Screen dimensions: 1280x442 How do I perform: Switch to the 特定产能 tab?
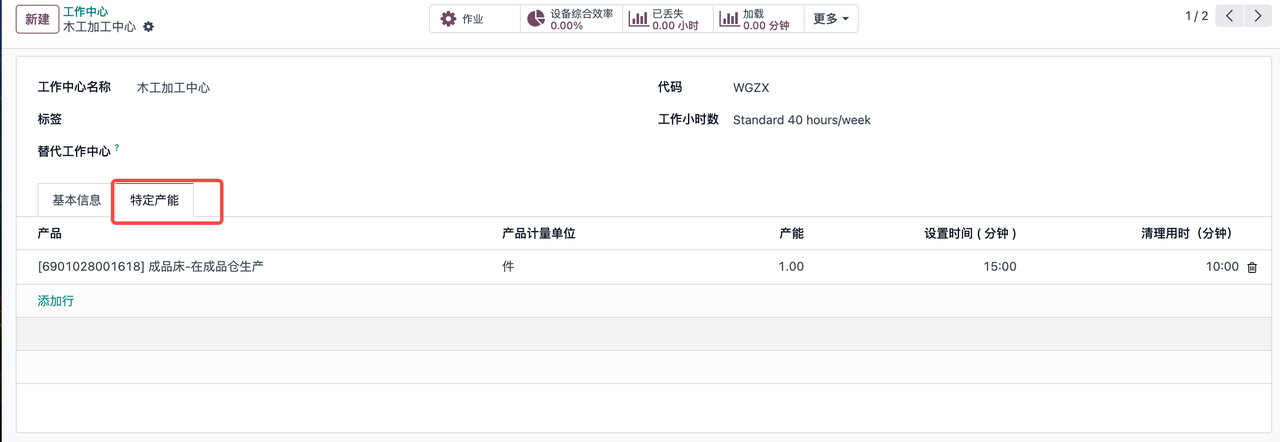point(154,200)
